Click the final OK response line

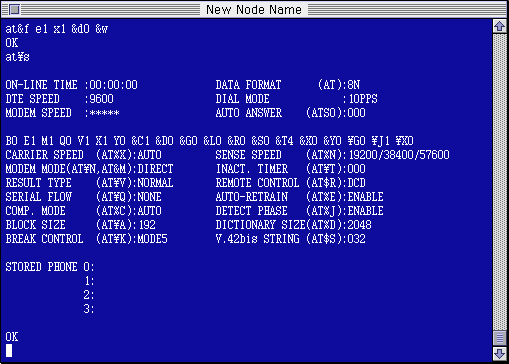(12, 337)
